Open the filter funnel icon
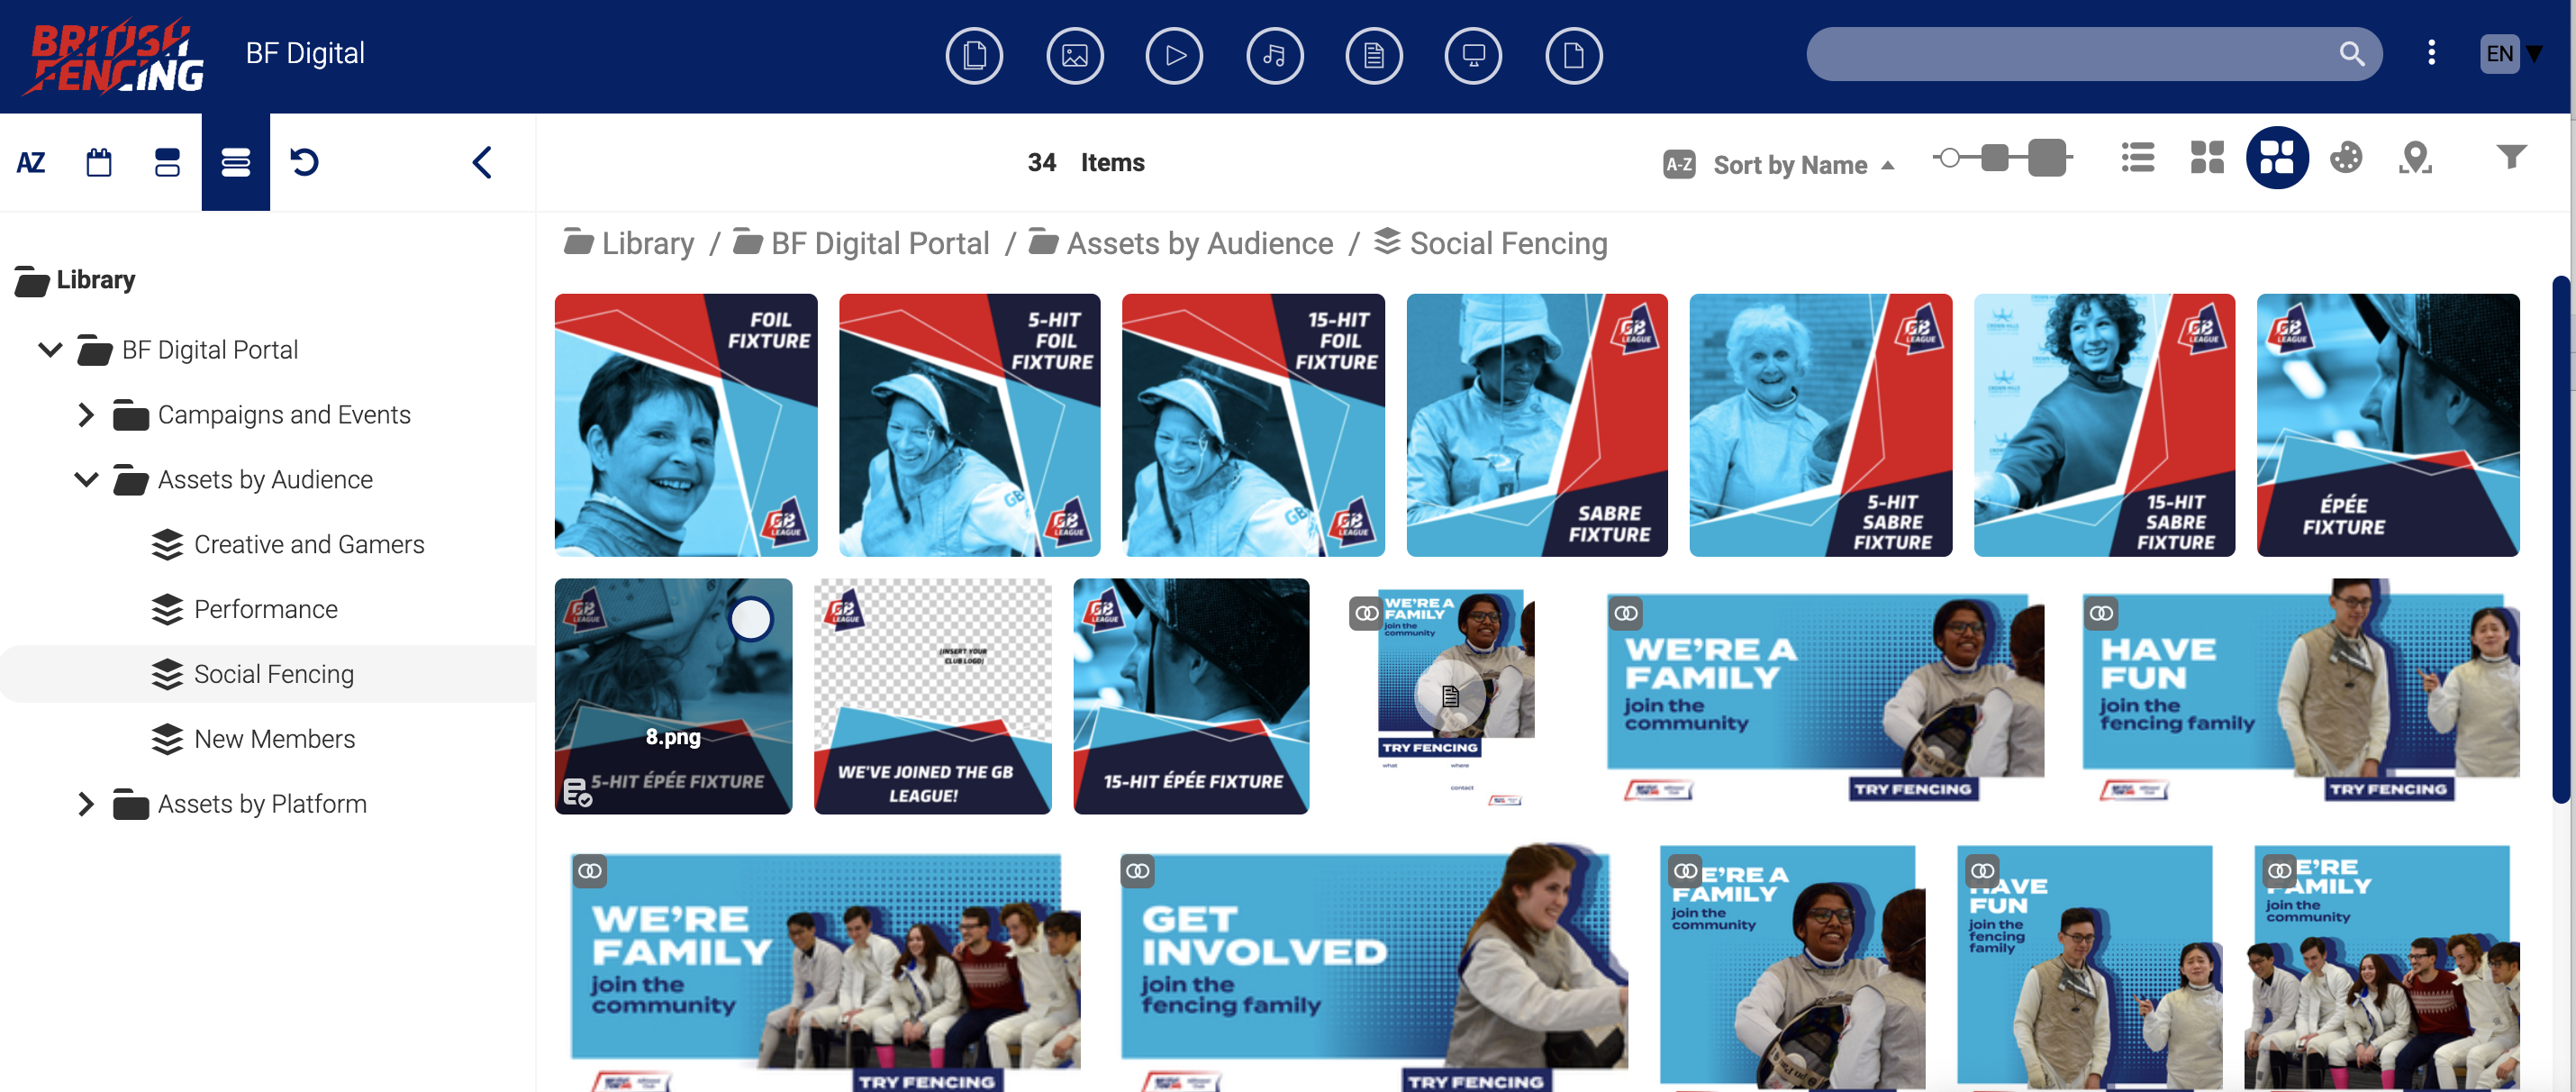Viewport: 2576px width, 1092px height. coord(2510,156)
